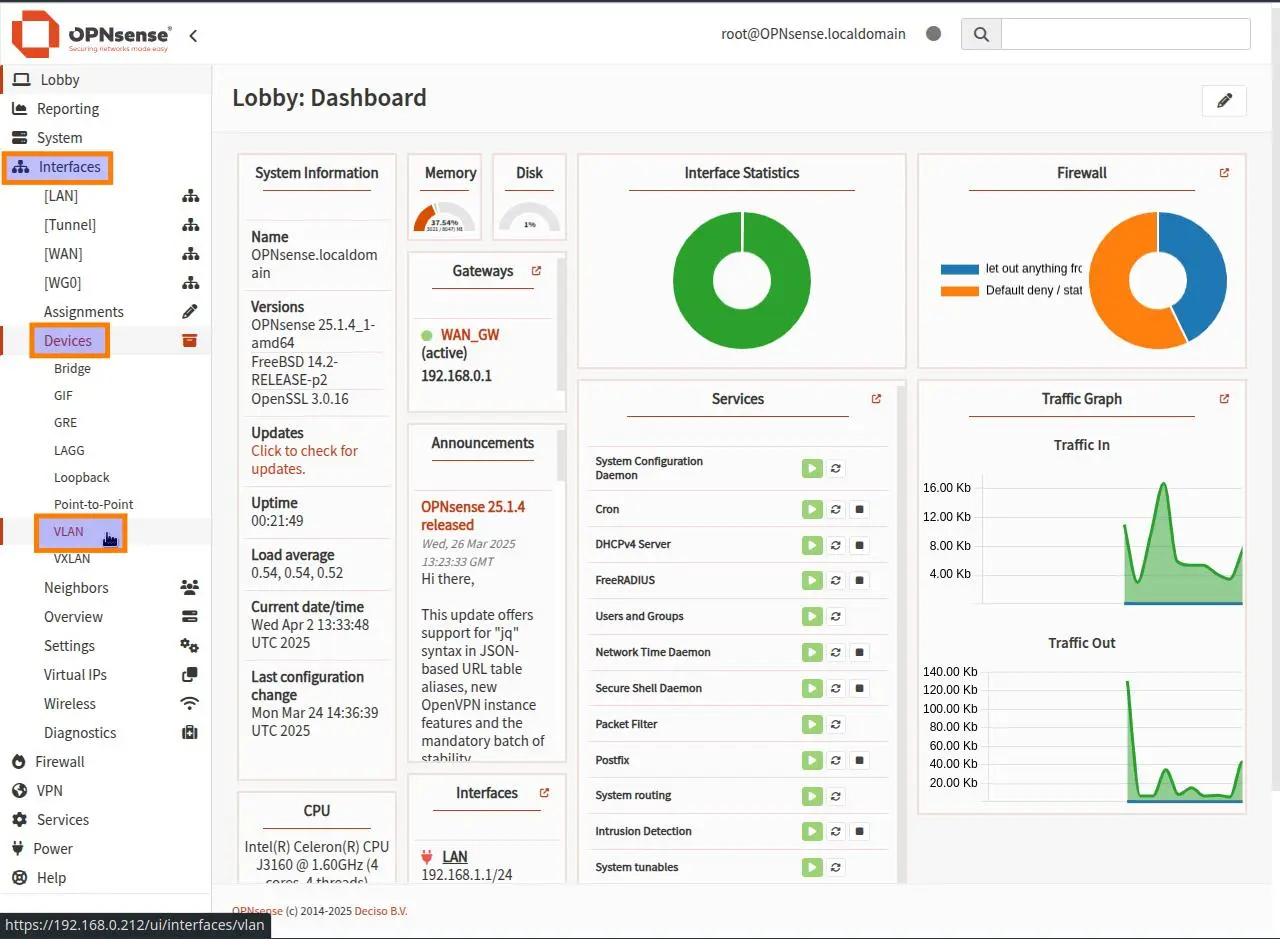Screen dimensions: 1280x939
Task: Start the System routing service
Action: [x=812, y=796]
